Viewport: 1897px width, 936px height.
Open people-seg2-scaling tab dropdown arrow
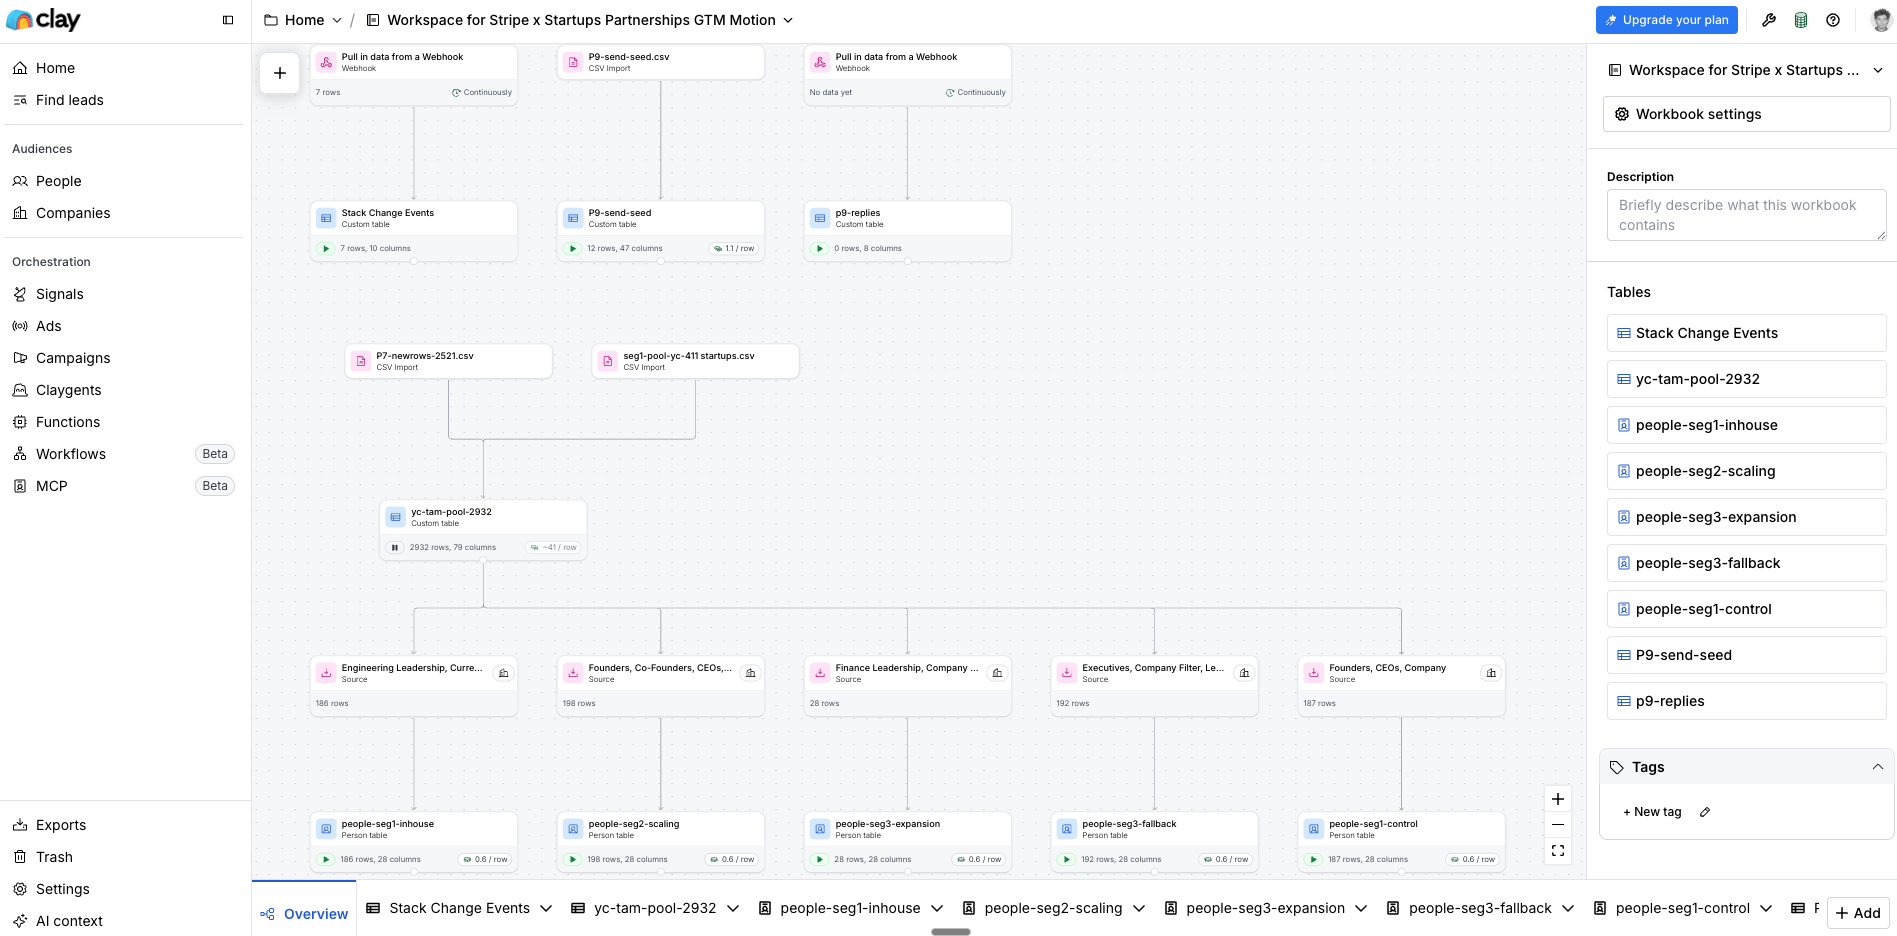pyautogui.click(x=1139, y=908)
